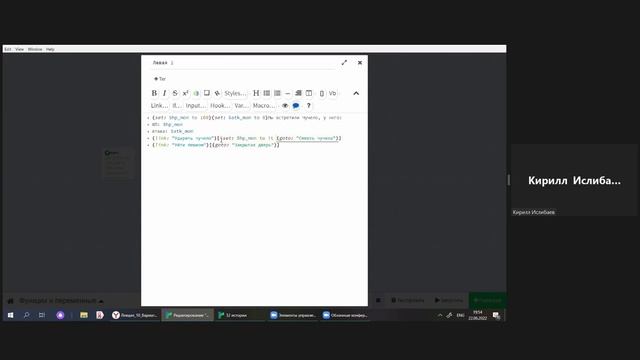Switch to the Twine editing window
The image size is (640, 360).
pyautogui.click(x=187, y=315)
